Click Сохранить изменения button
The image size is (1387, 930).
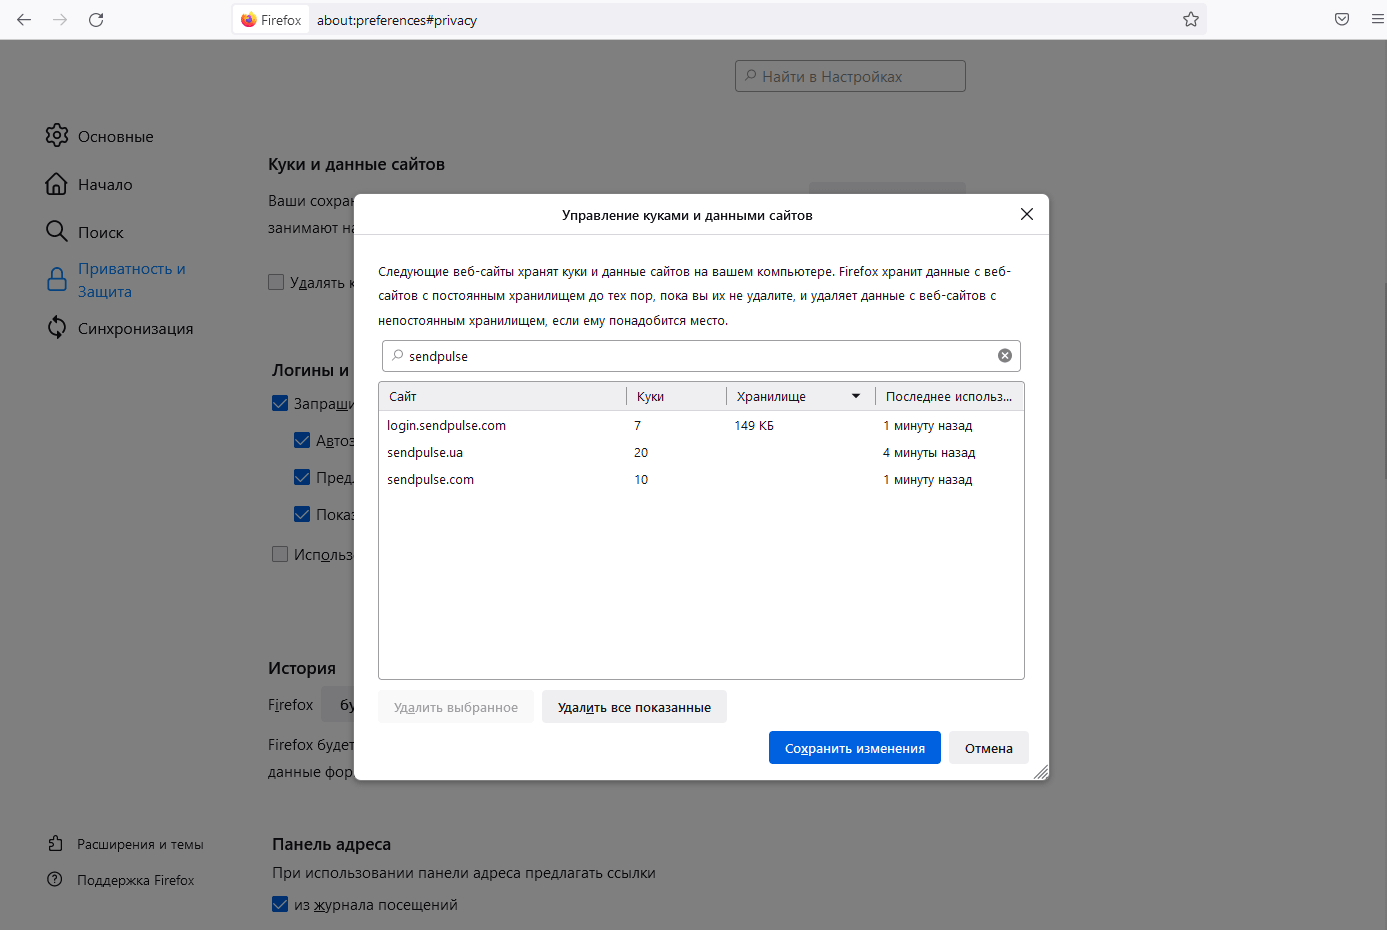[855, 748]
